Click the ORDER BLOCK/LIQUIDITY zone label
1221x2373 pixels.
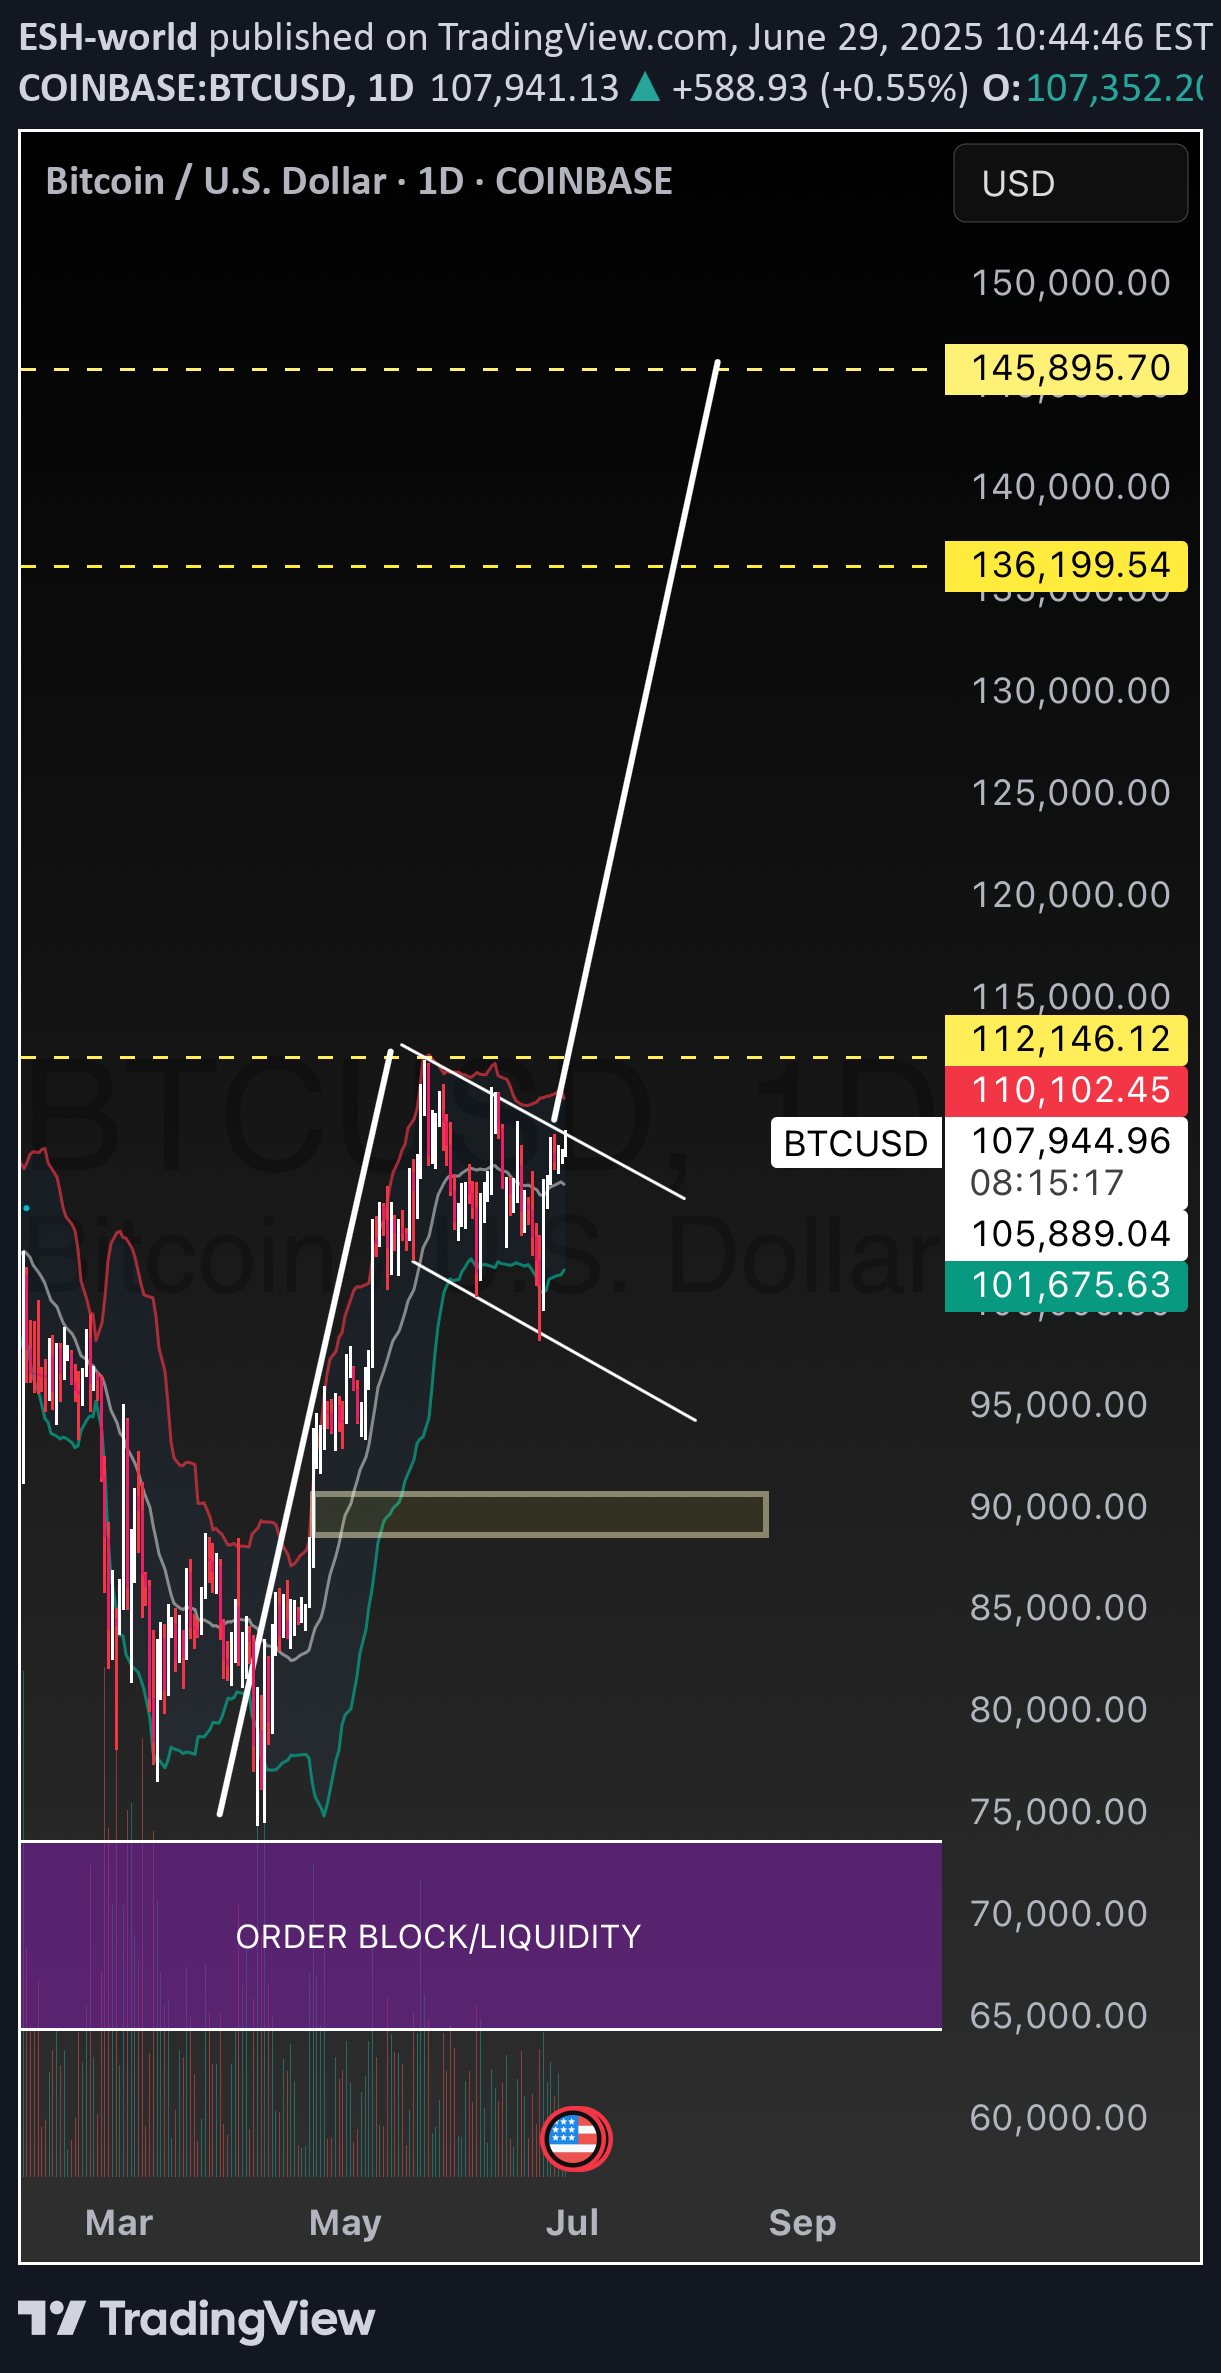click(x=438, y=1937)
